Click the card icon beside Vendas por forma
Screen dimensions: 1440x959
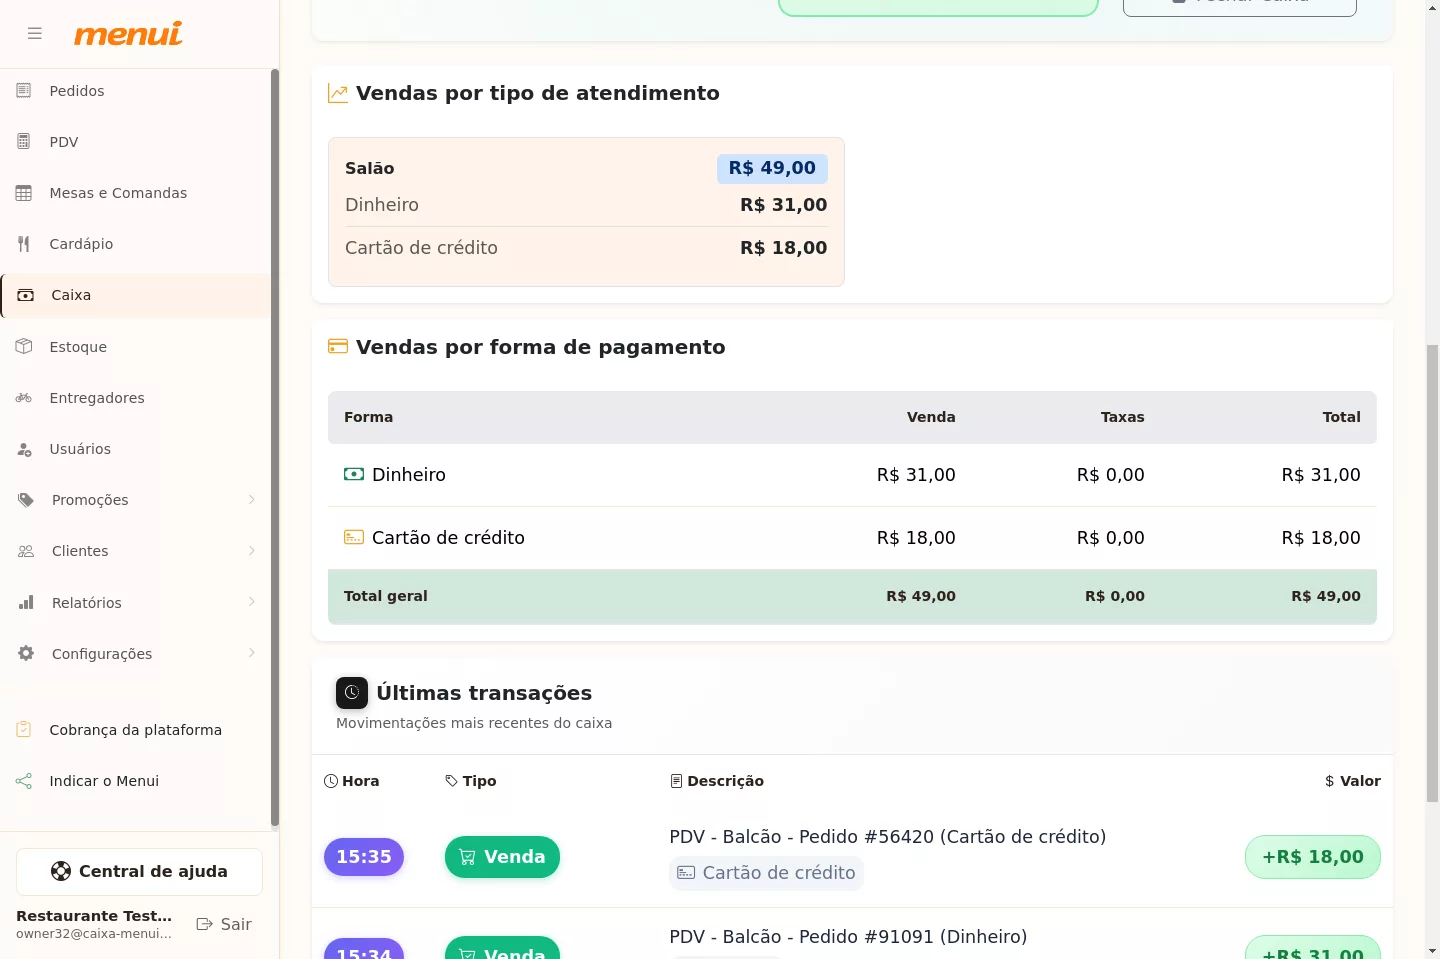coord(338,347)
